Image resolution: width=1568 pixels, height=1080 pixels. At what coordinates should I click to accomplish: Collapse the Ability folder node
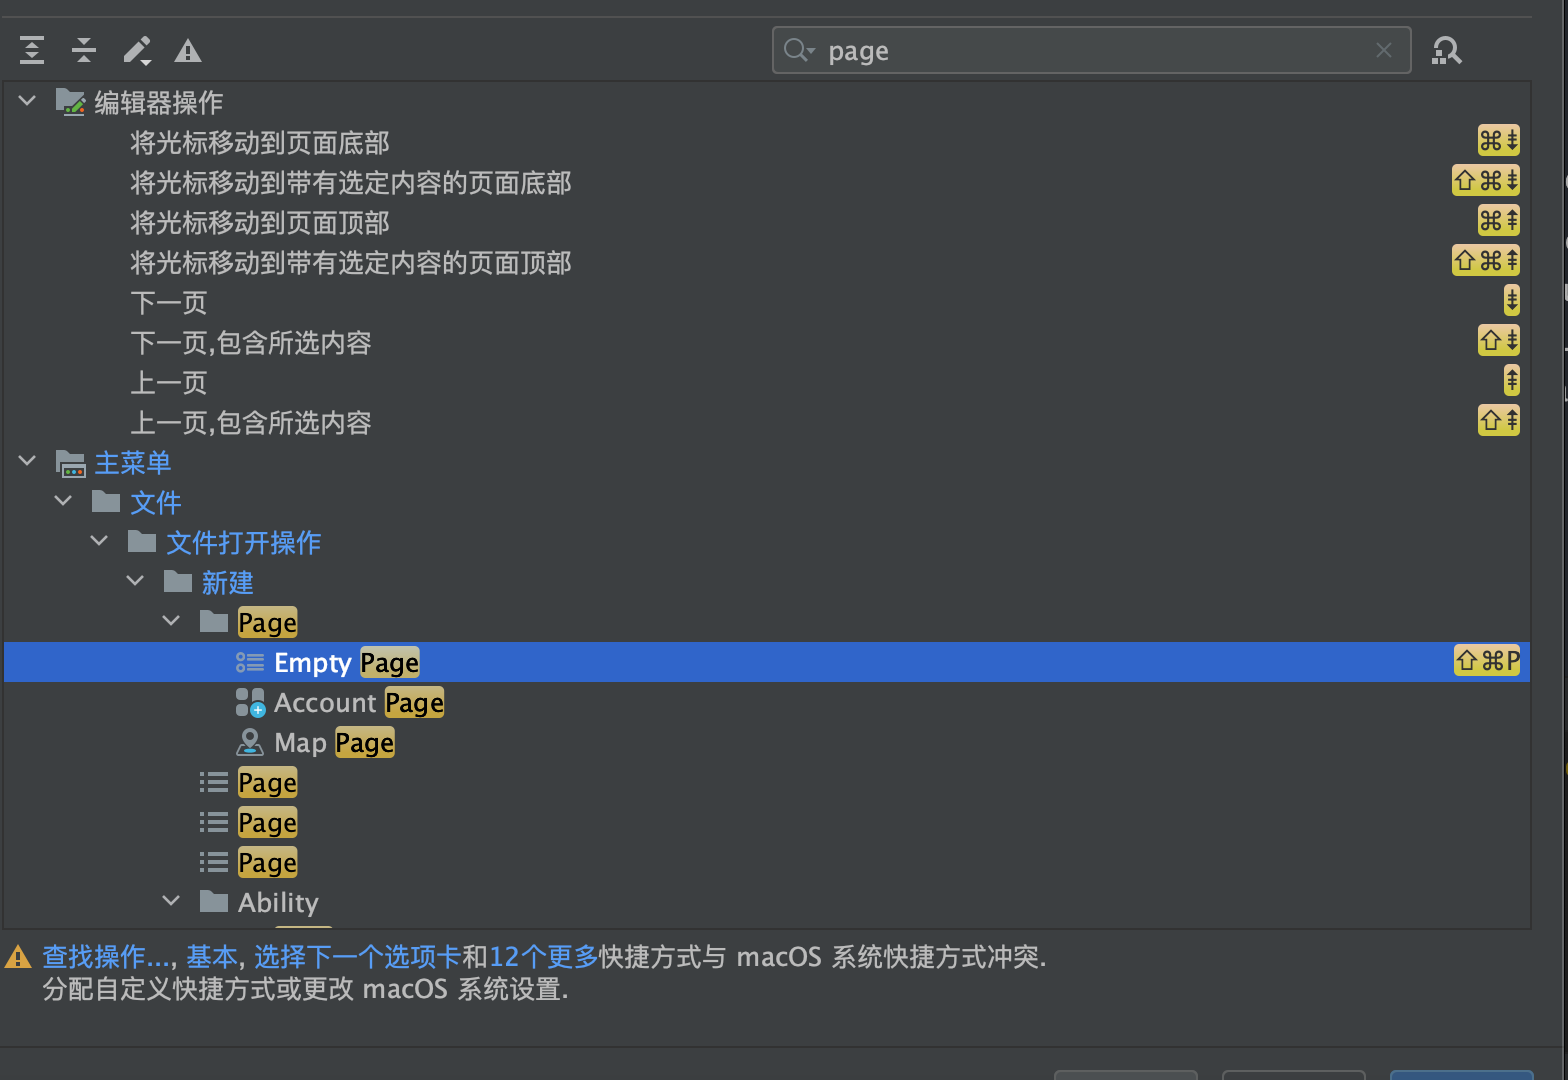[x=172, y=901]
